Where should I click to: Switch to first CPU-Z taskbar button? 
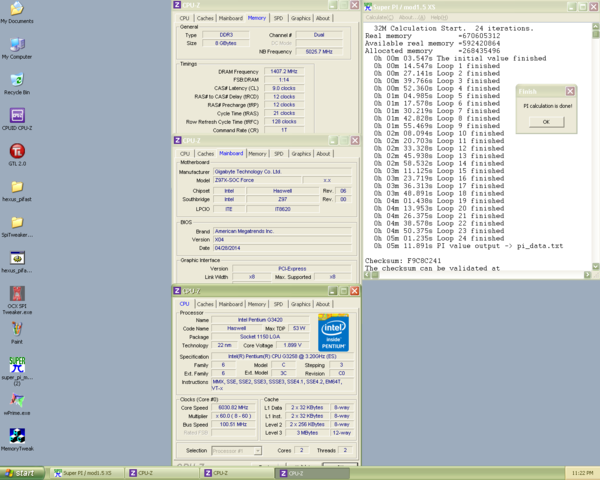point(163,473)
